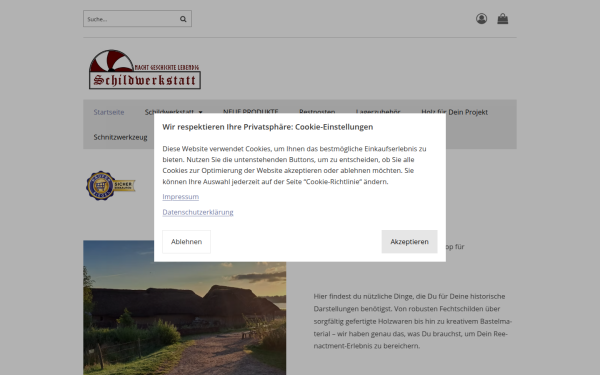Click the cookie dialog heading text
The image size is (600, 375).
[267, 127]
